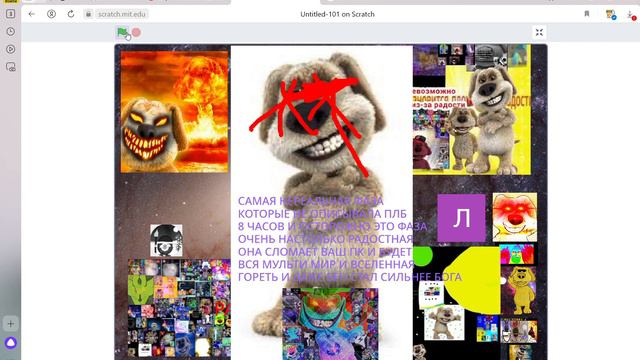The width and height of the screenshot is (640, 360).
Task: Open the downloads icon with red badge
Action: coord(631,15)
